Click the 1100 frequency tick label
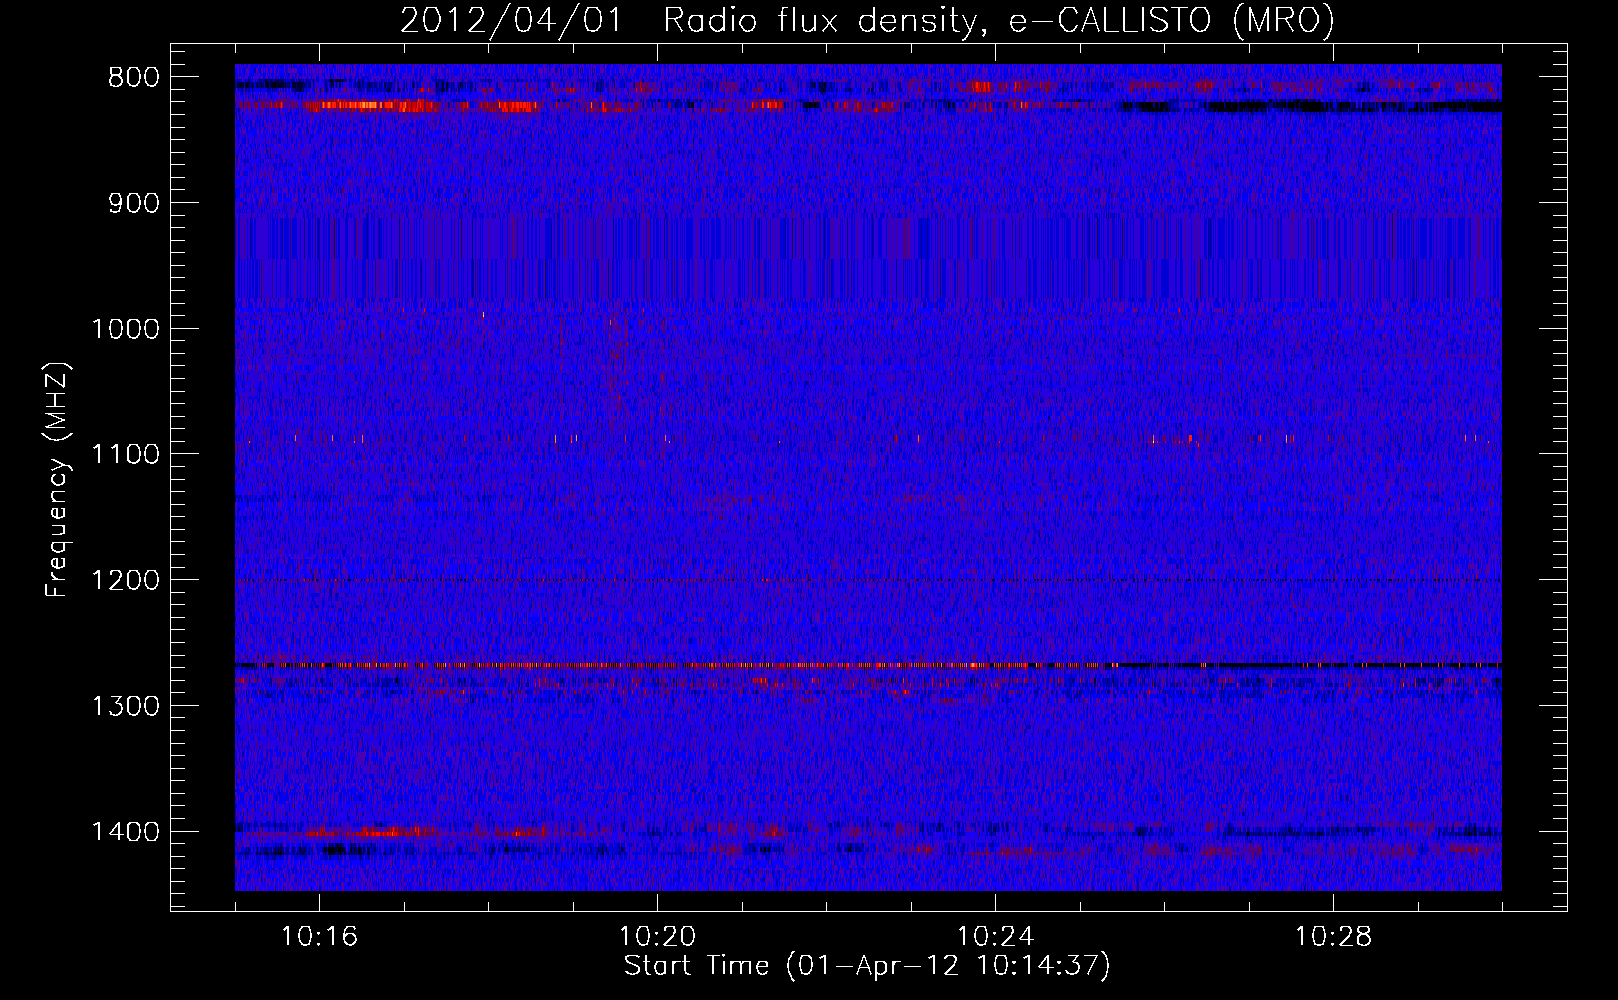 pos(125,455)
